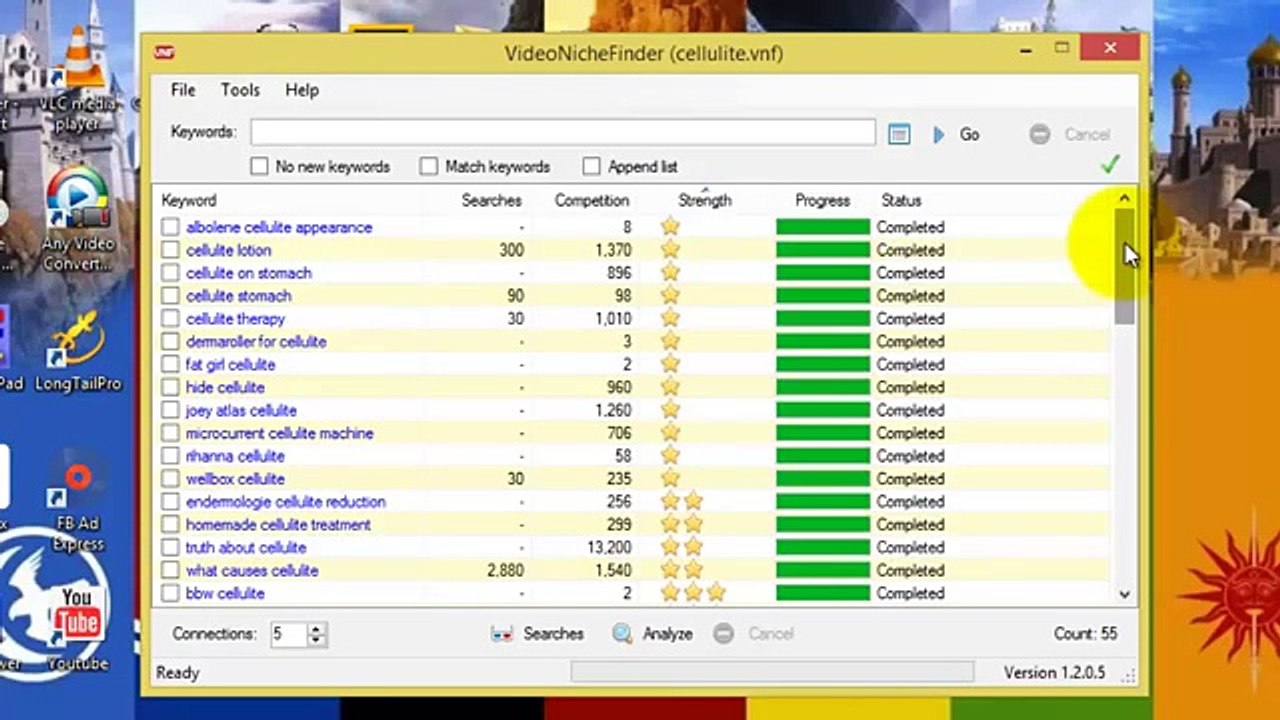
Task: Open the endermologie cellulite reduction link
Action: tap(285, 502)
